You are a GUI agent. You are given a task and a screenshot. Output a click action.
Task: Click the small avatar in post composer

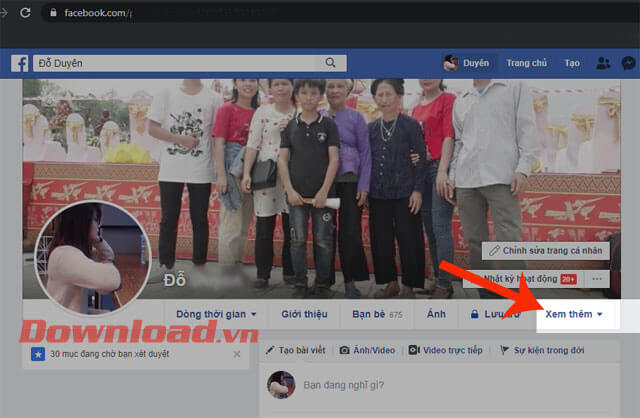tap(281, 385)
